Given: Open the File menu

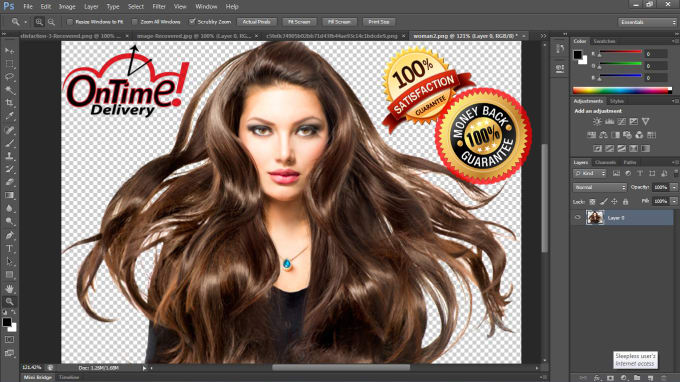Looking at the screenshot, I should tap(28, 7).
